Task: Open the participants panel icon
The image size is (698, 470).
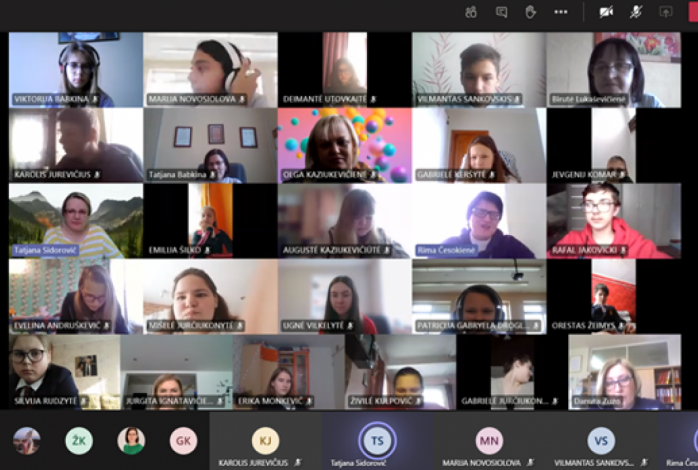Action: pos(472,12)
